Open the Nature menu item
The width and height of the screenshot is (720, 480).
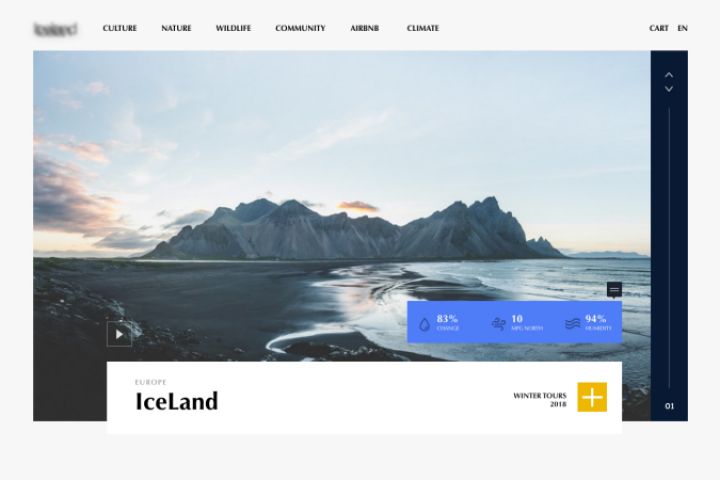pyautogui.click(x=176, y=28)
